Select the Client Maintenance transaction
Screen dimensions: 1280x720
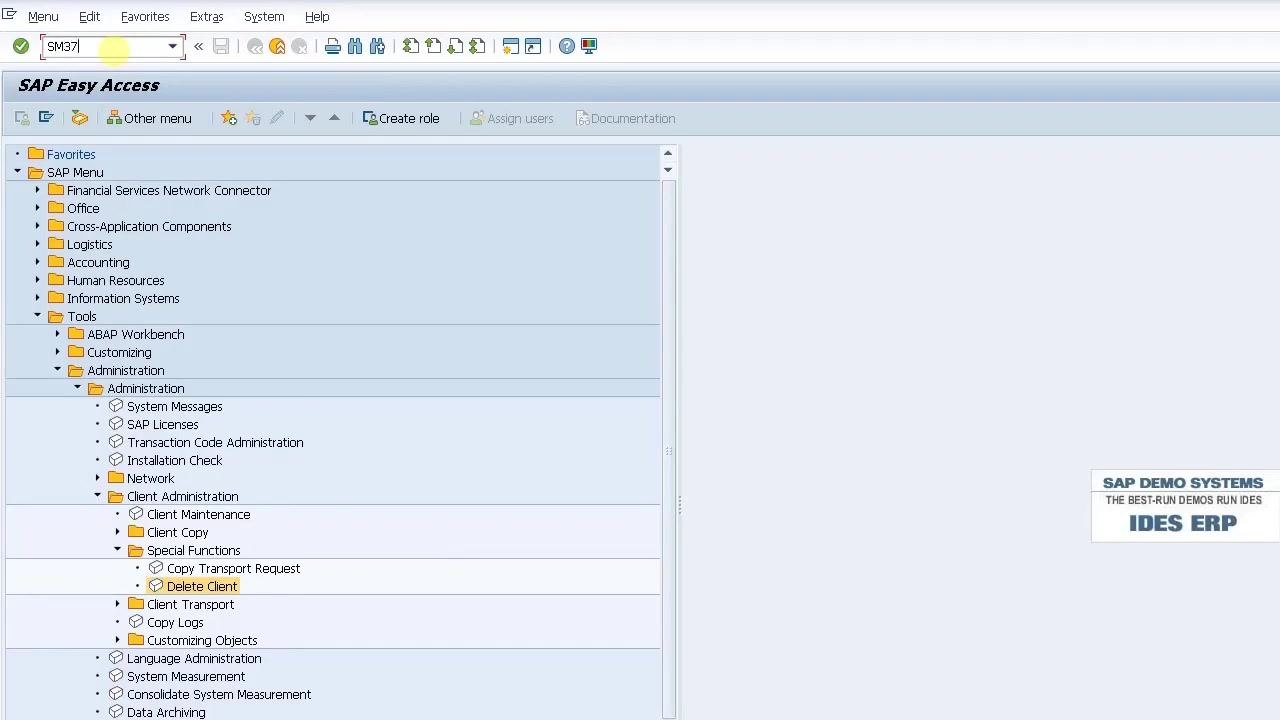pos(198,514)
